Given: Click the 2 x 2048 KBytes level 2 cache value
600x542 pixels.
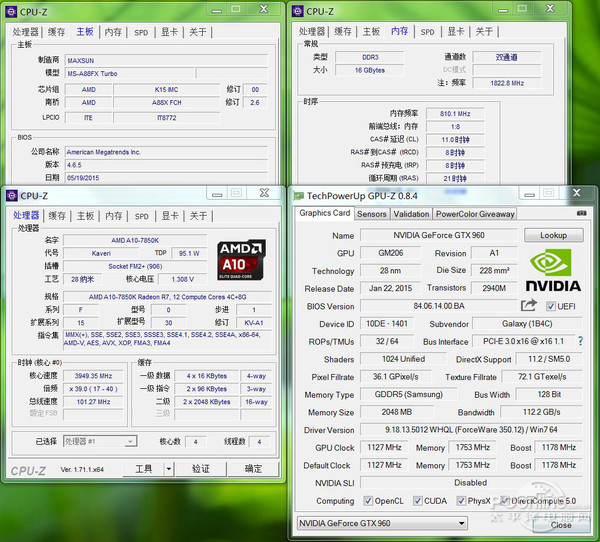Looking at the screenshot, I should pos(207,402).
